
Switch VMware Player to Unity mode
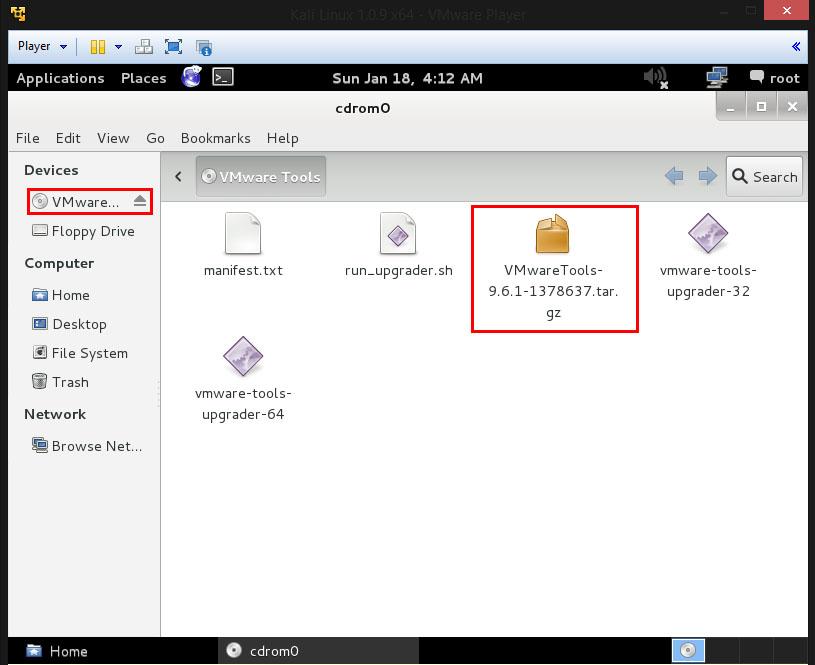tap(204, 47)
